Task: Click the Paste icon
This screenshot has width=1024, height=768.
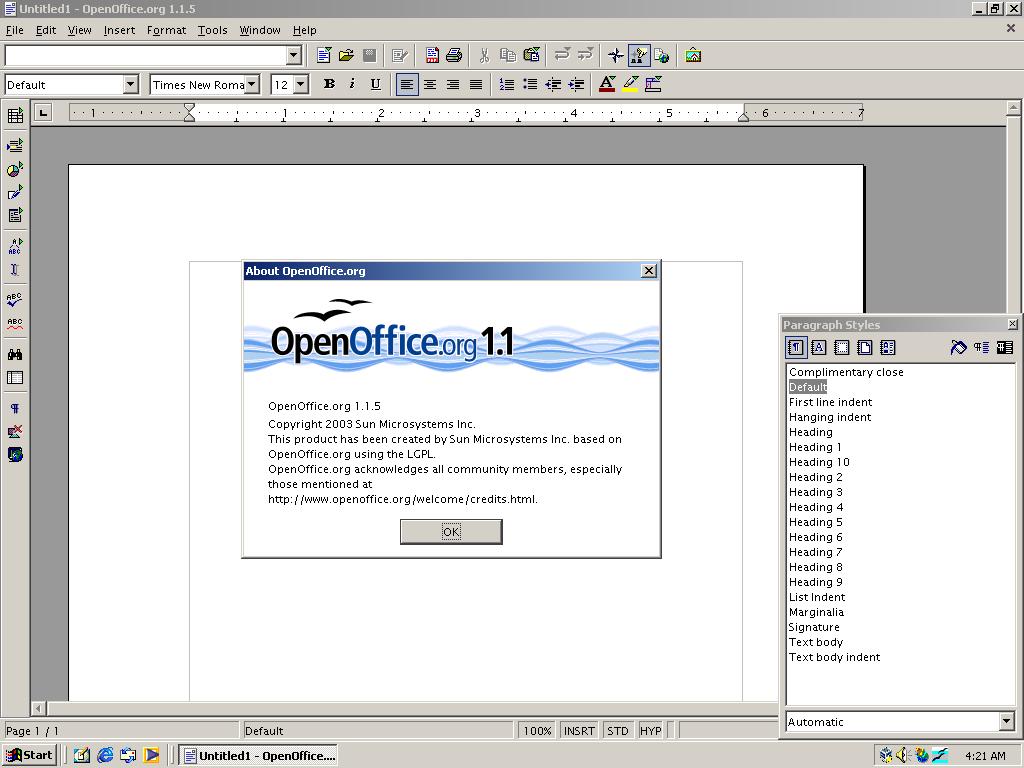Action: 532,56
